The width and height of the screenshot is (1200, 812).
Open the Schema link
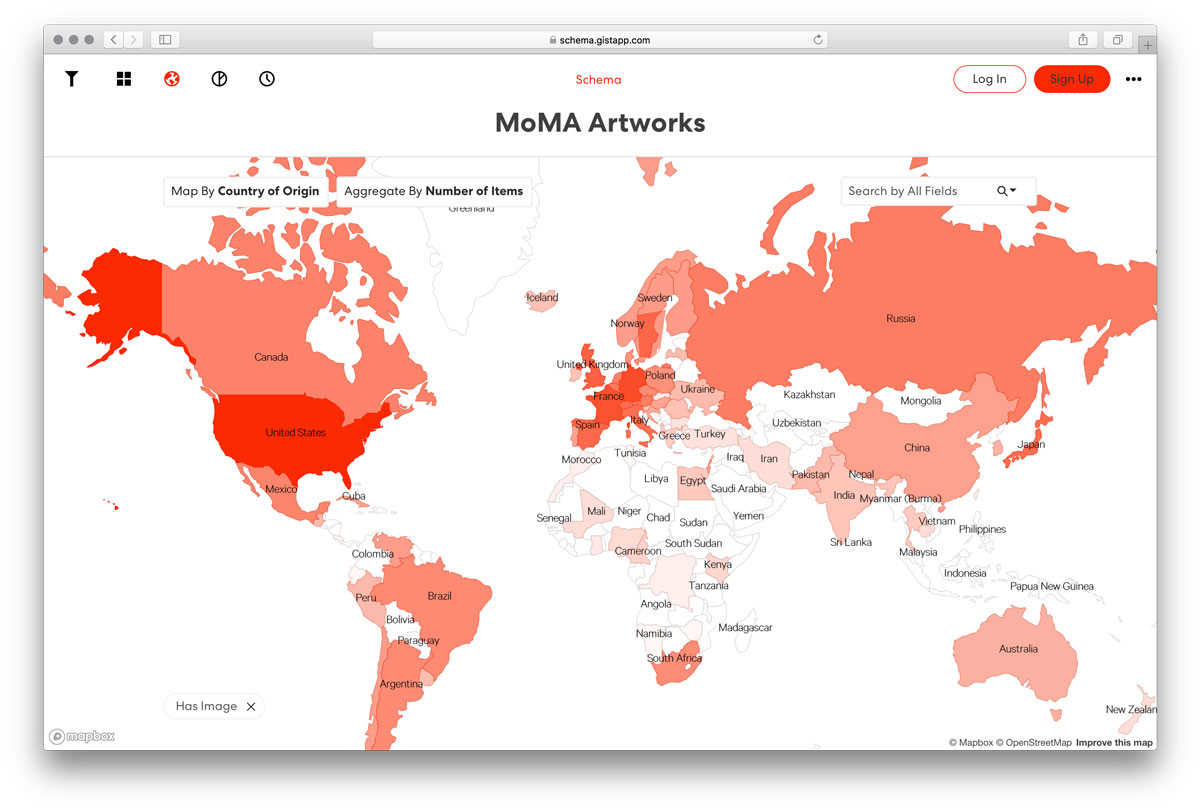coord(598,80)
